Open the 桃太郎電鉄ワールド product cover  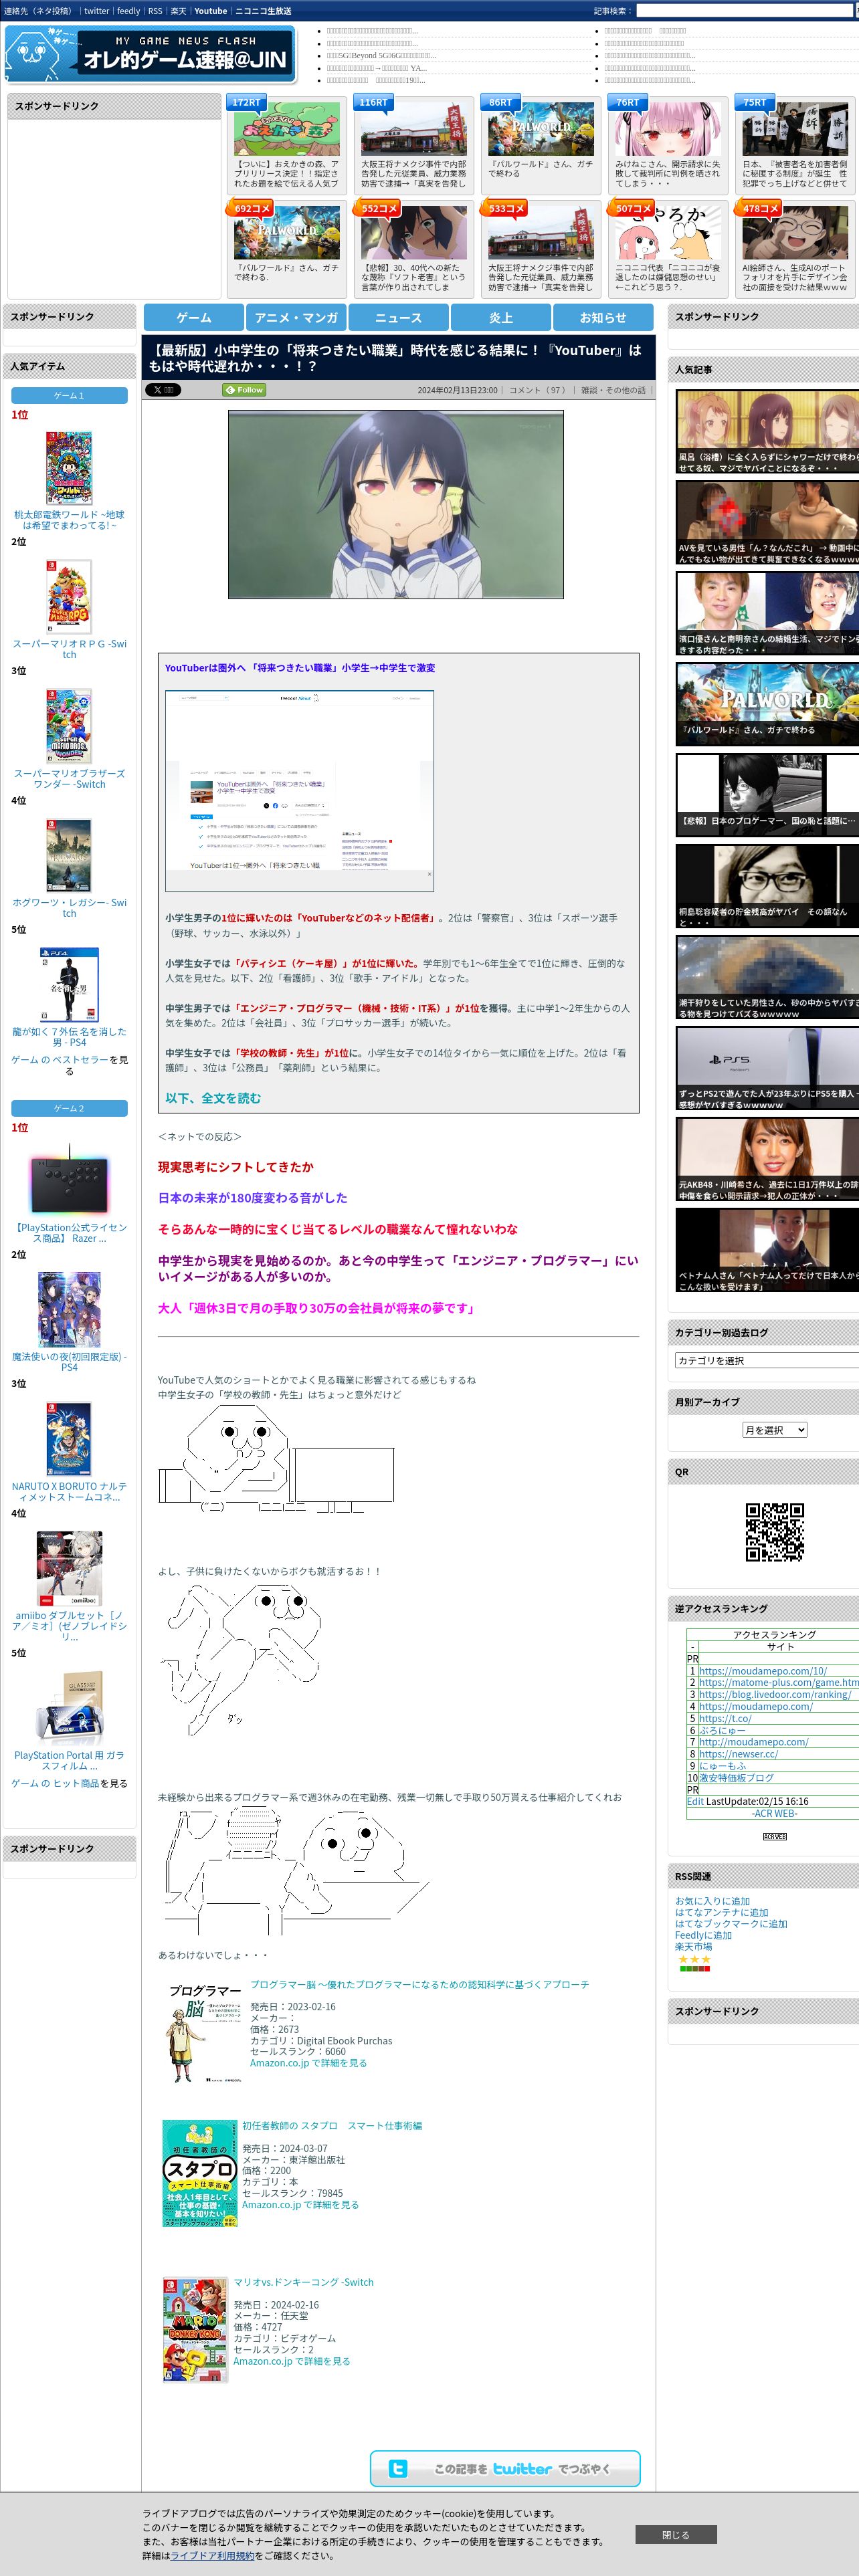[x=69, y=467]
